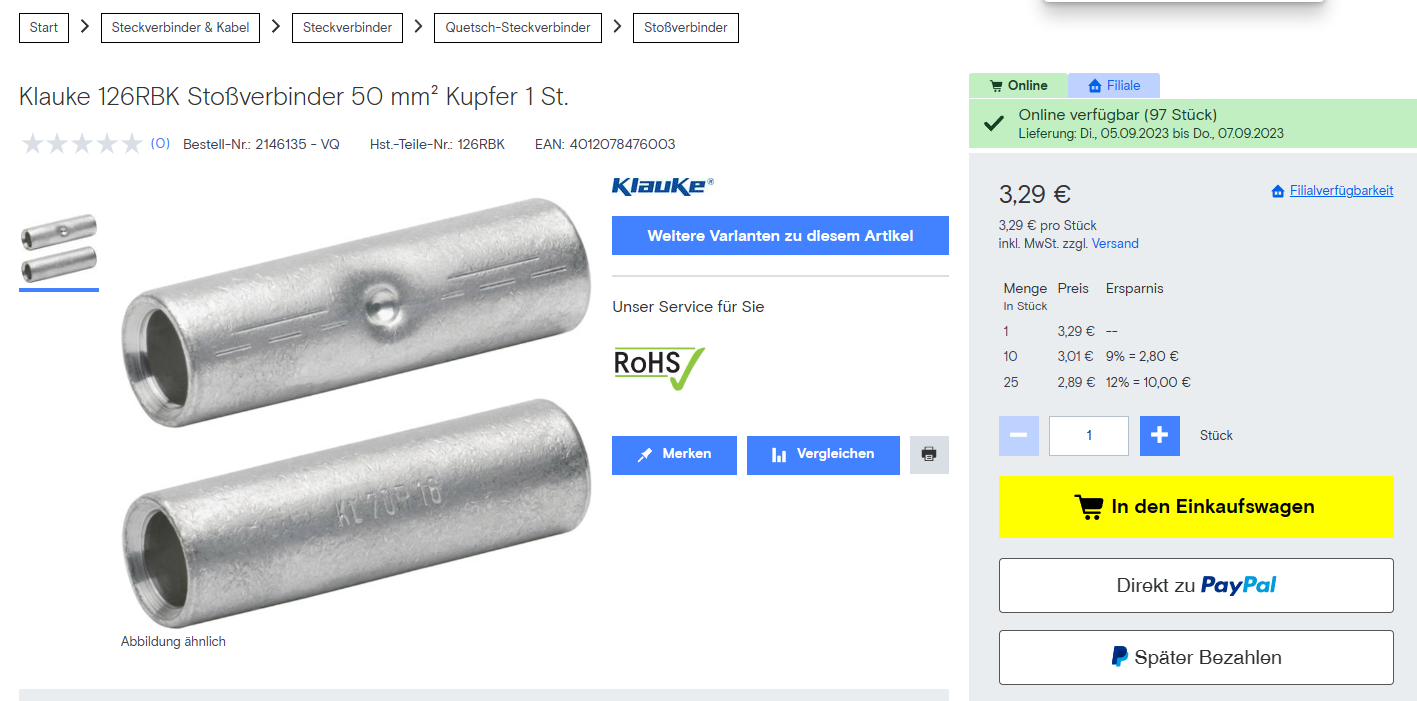Click the Klauke brand logo

point(663,186)
